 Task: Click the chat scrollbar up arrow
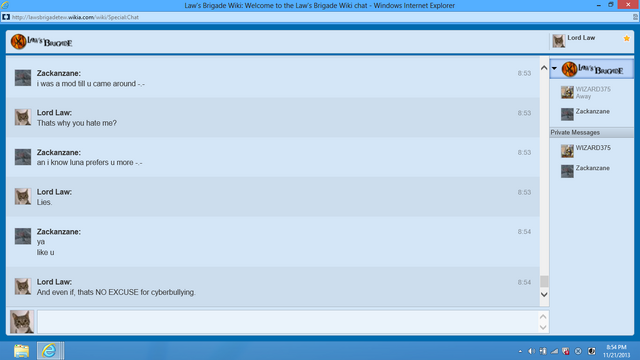tap(544, 68)
